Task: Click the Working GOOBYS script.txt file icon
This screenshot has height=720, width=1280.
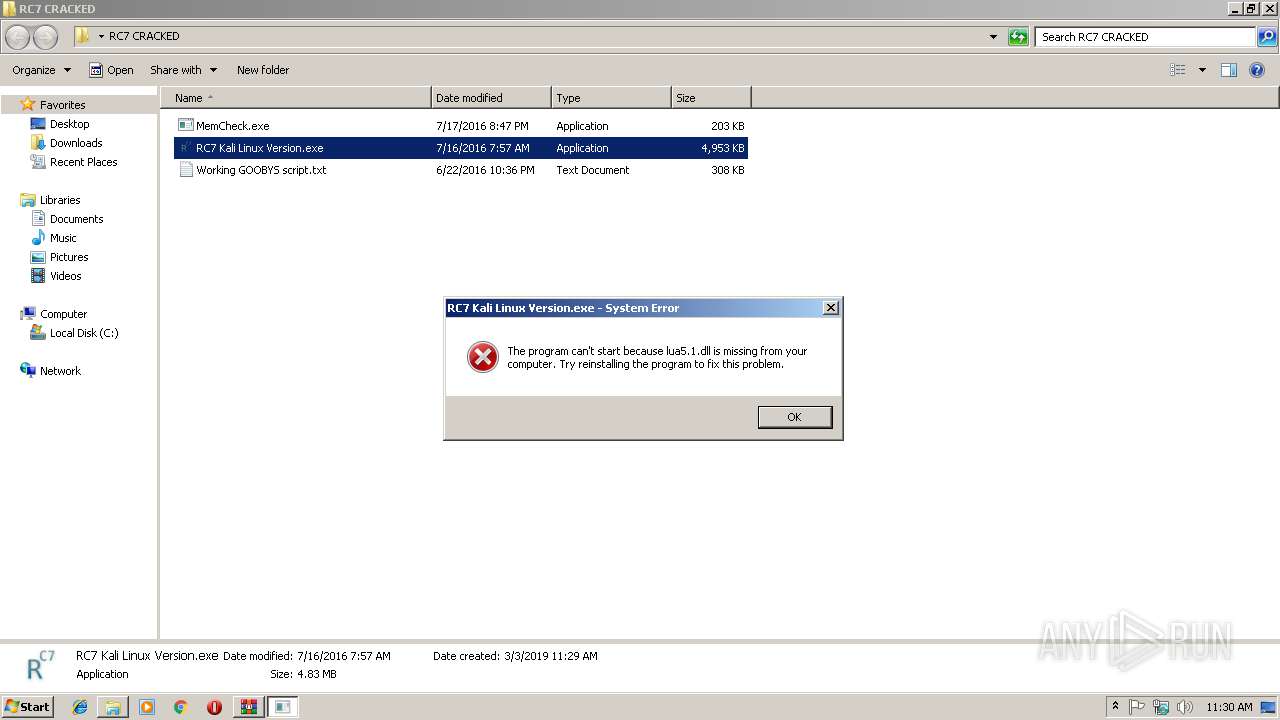Action: (185, 170)
